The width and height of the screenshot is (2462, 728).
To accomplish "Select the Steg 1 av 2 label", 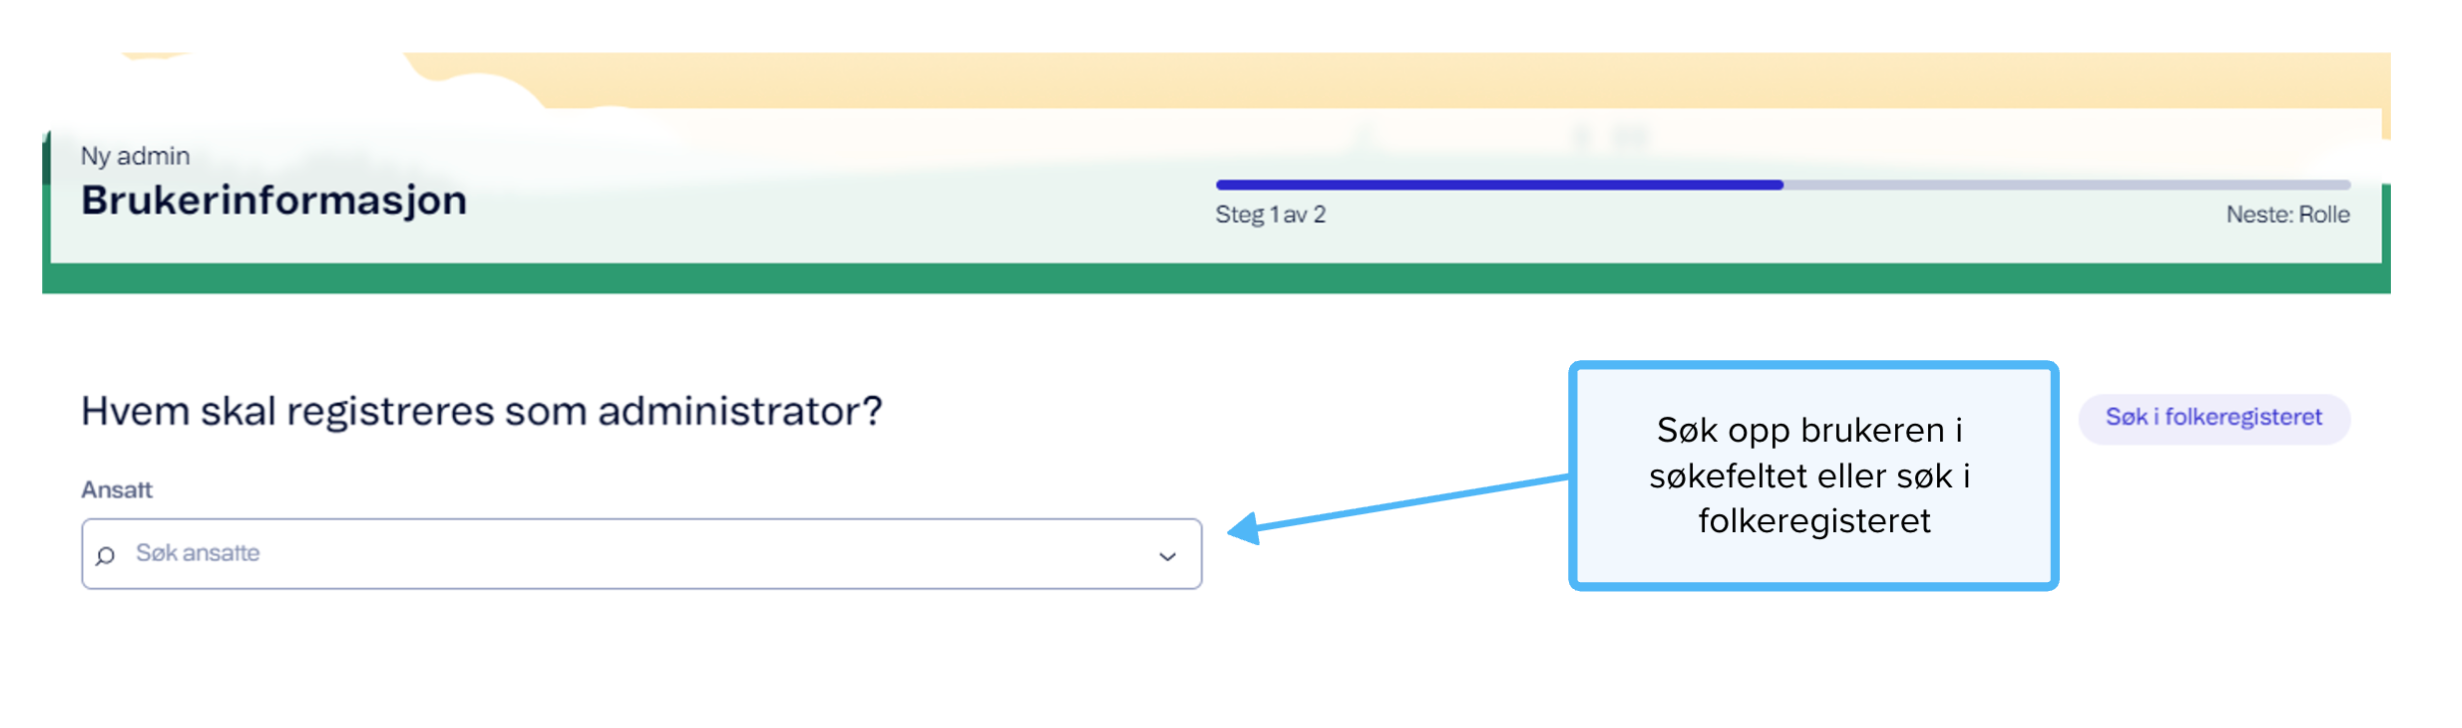I will (x=1270, y=215).
